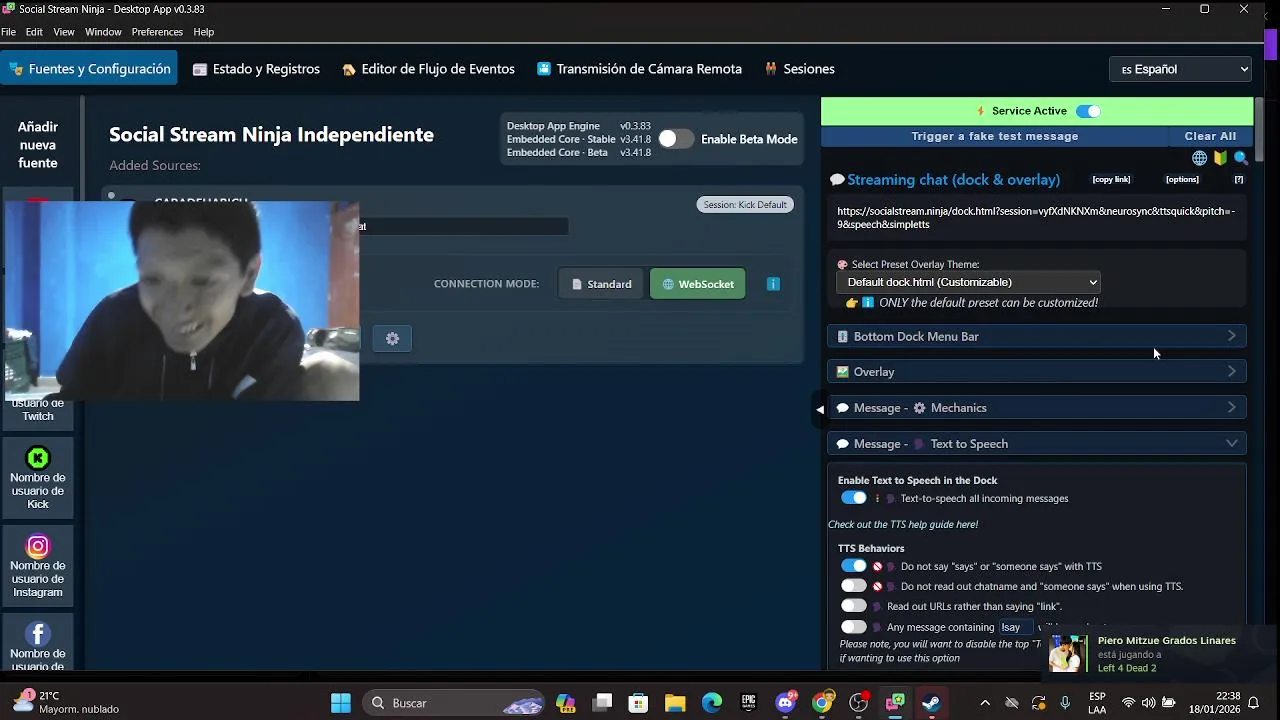Open the Preferences menu
This screenshot has width=1280, height=720.
pyautogui.click(x=157, y=32)
